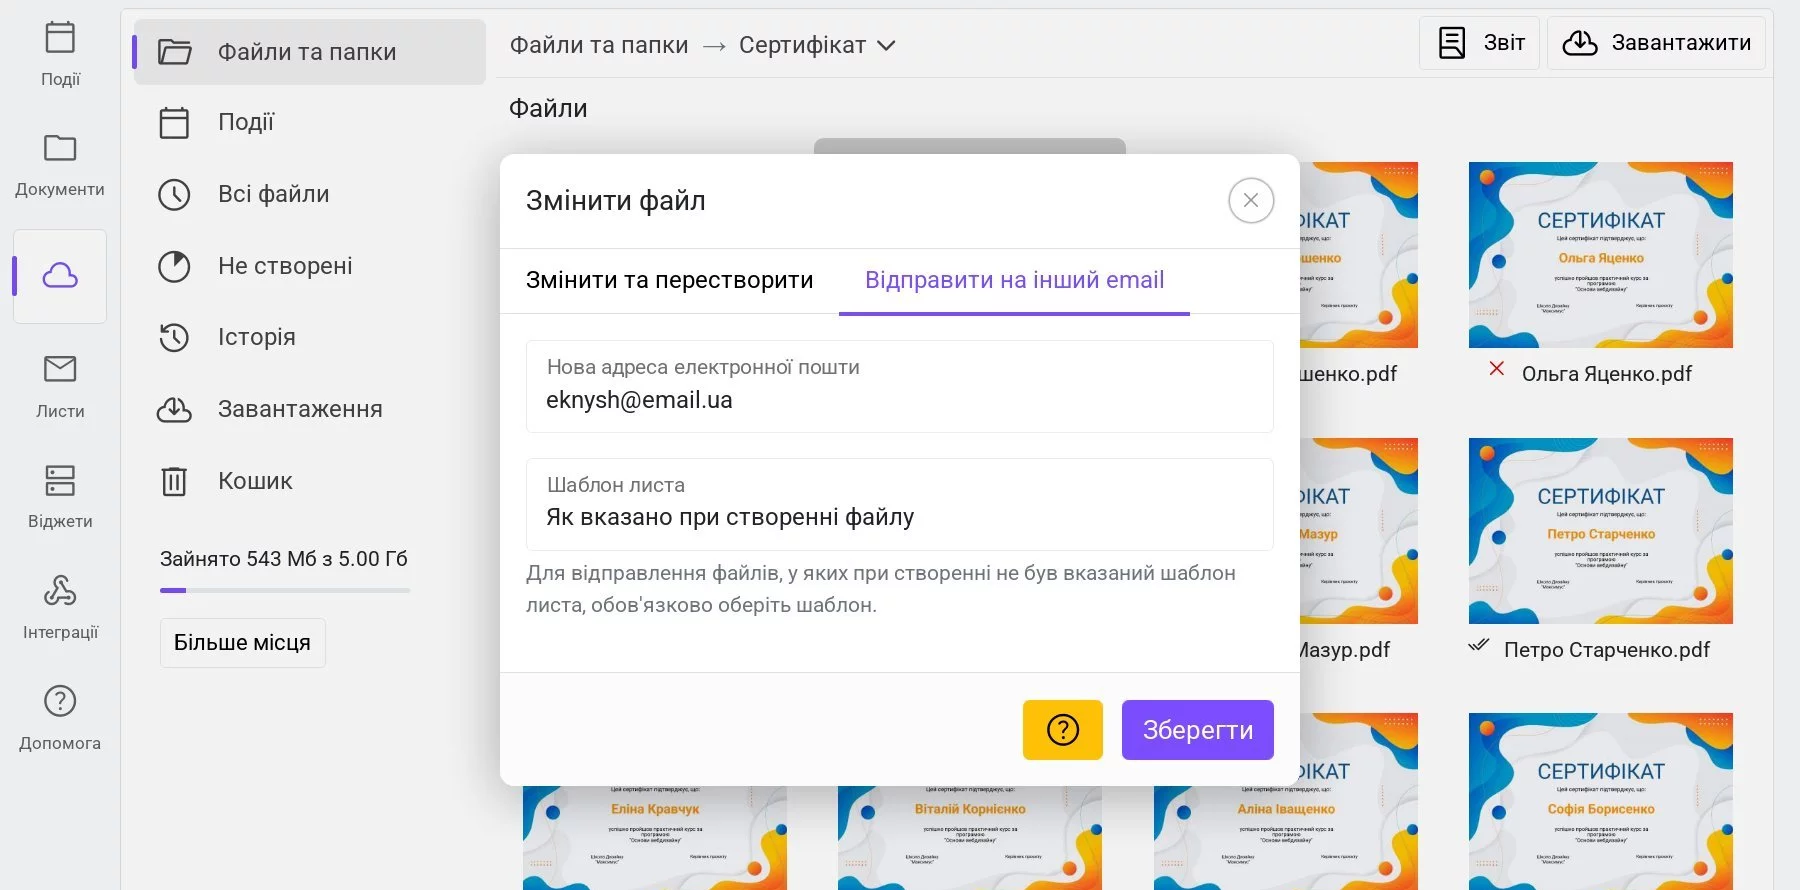Open the Софія Борисенко certificate thumbnail
The image size is (1800, 890).
click(x=1601, y=801)
